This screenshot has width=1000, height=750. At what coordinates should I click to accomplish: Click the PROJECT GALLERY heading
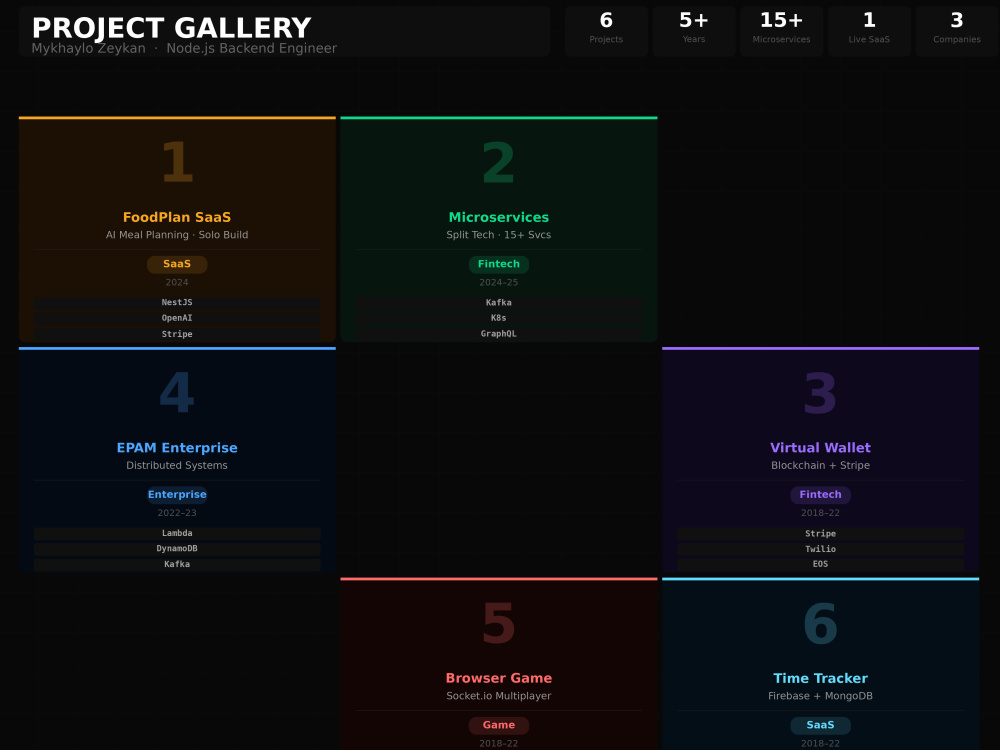click(x=172, y=28)
